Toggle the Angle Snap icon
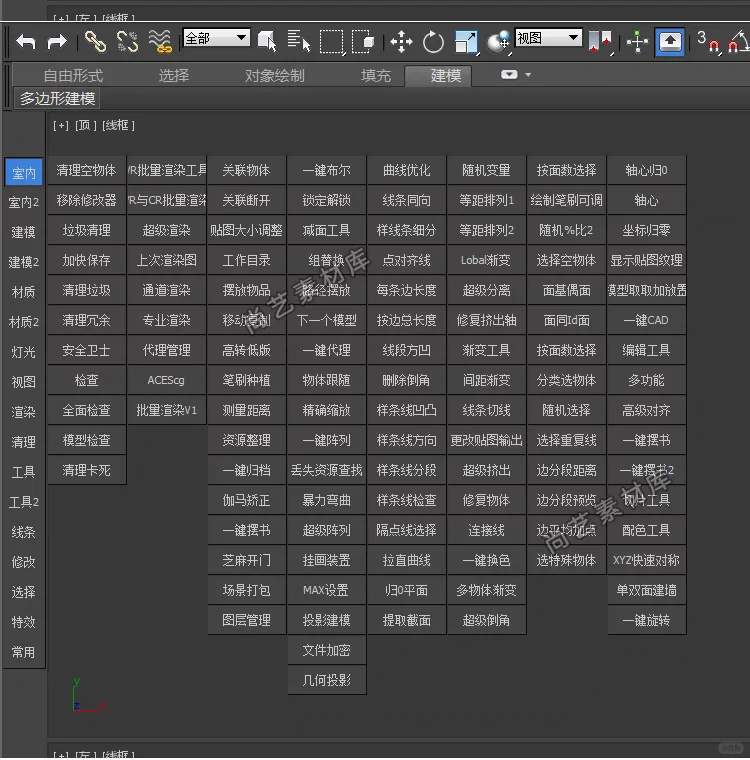750x760 pixels. [738, 42]
